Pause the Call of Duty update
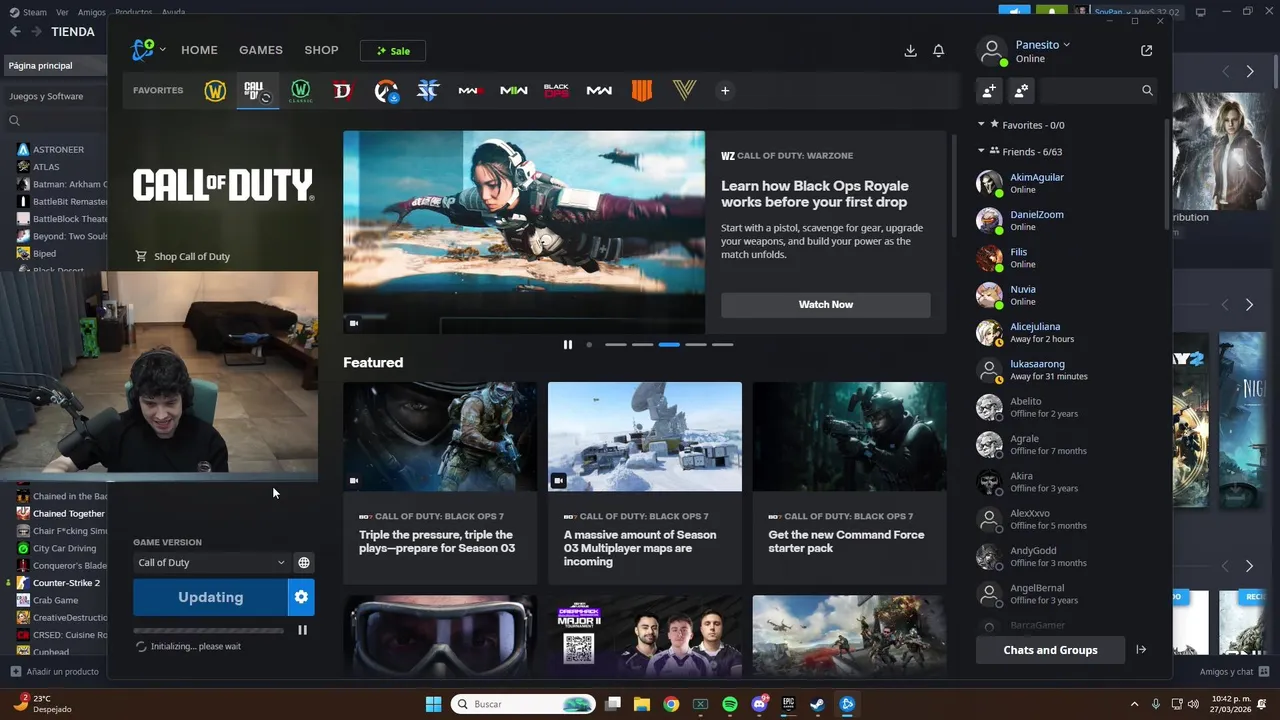 point(302,630)
